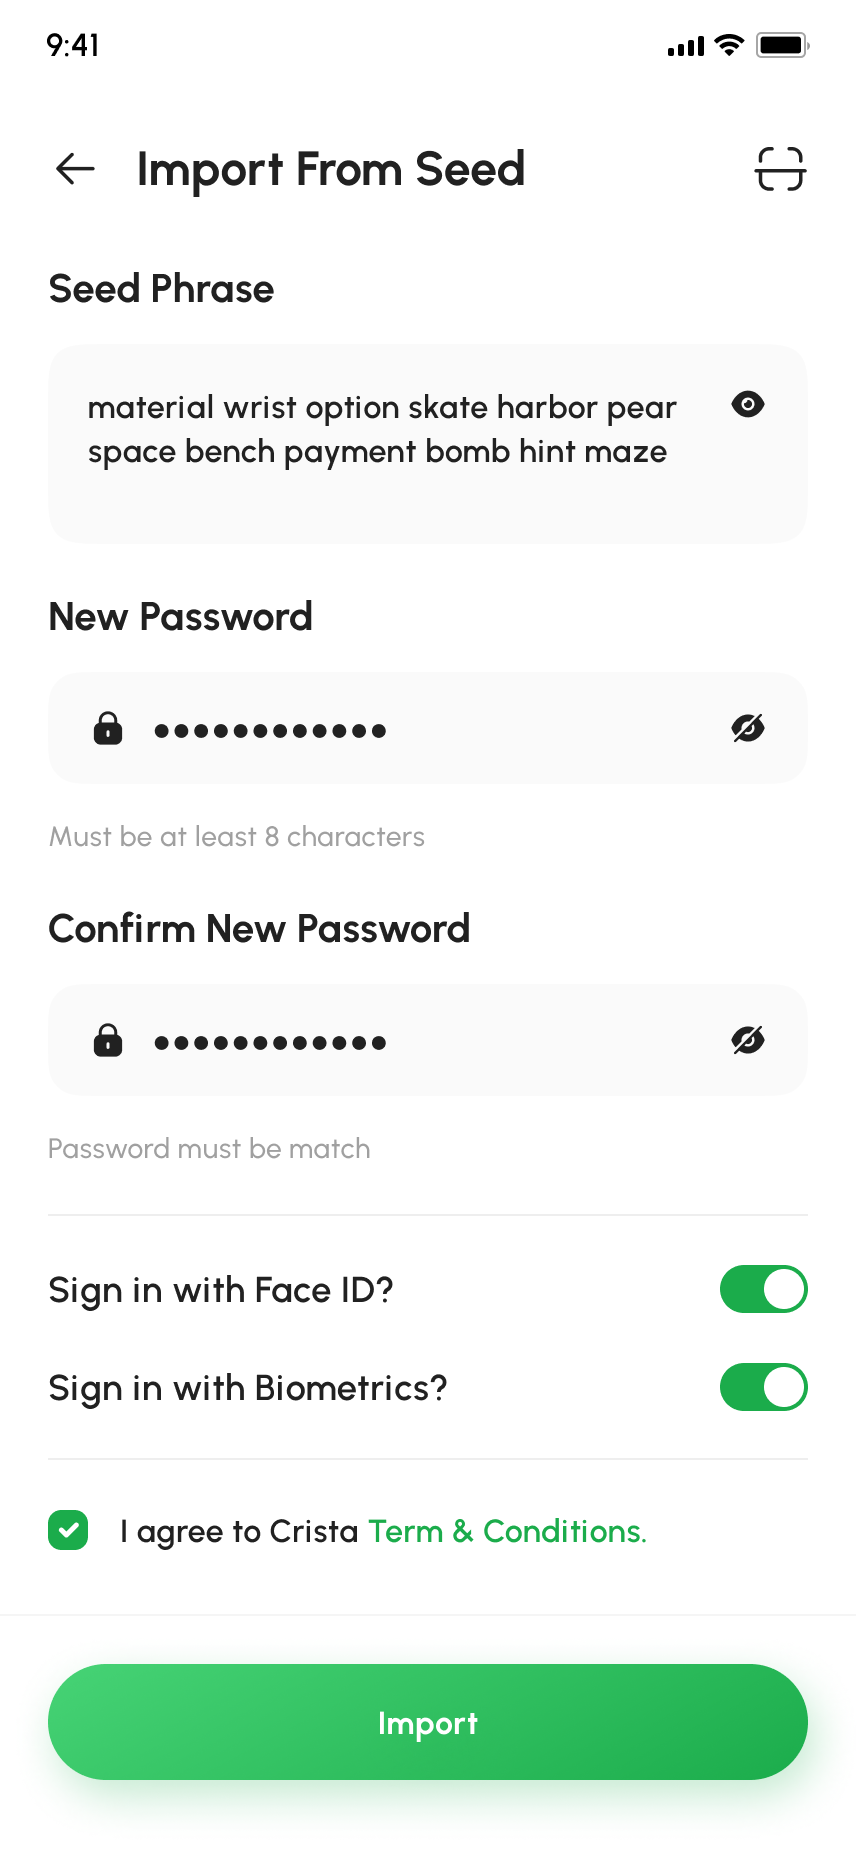
Task: Hide the seed phrase with eye icon
Action: (748, 404)
